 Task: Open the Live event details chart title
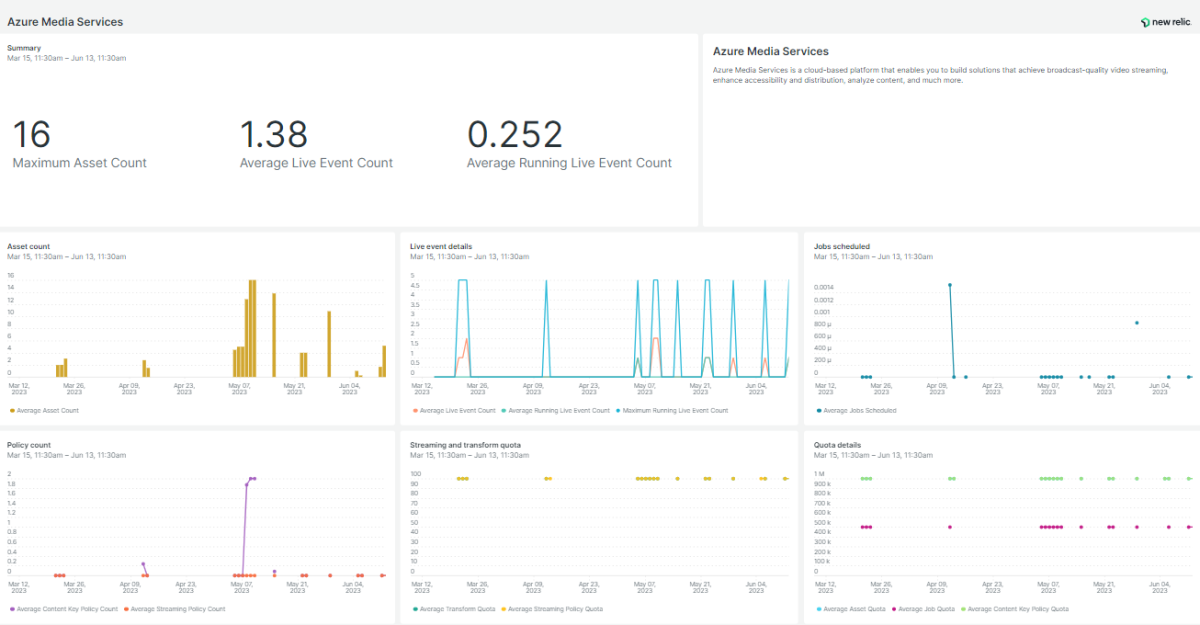(x=441, y=246)
